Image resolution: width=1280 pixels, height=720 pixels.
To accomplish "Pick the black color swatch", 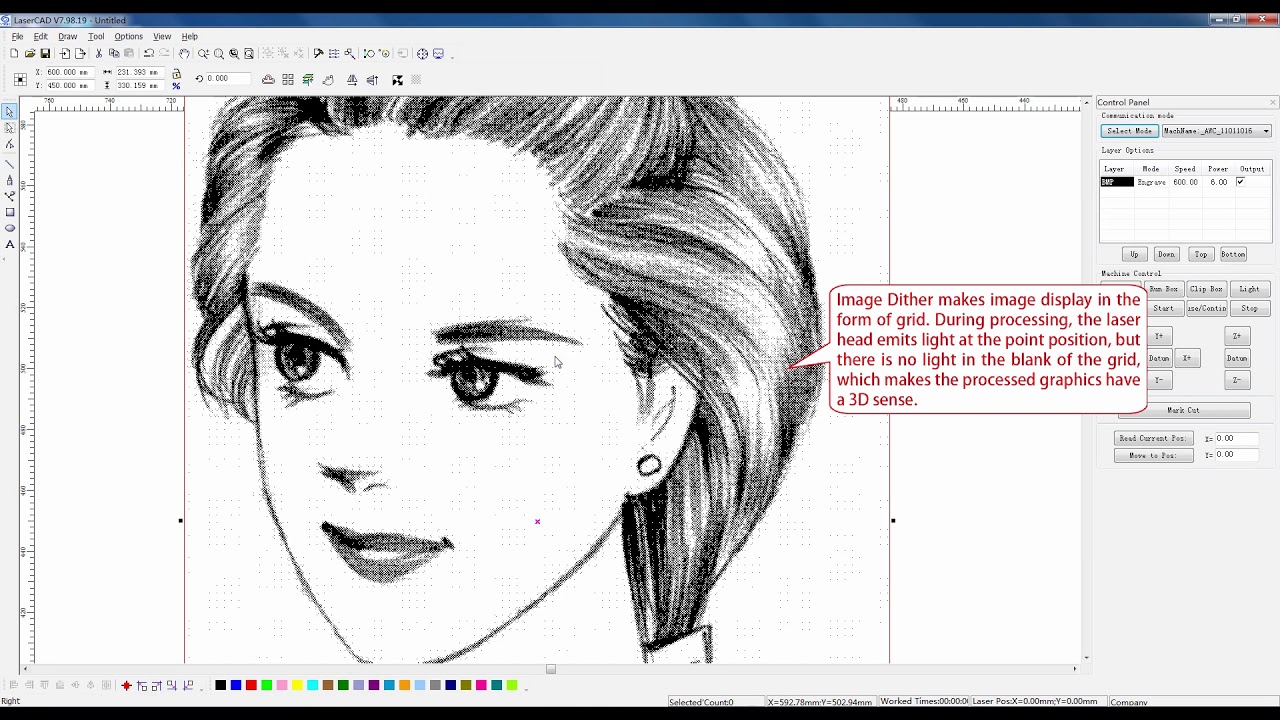I will pos(221,685).
